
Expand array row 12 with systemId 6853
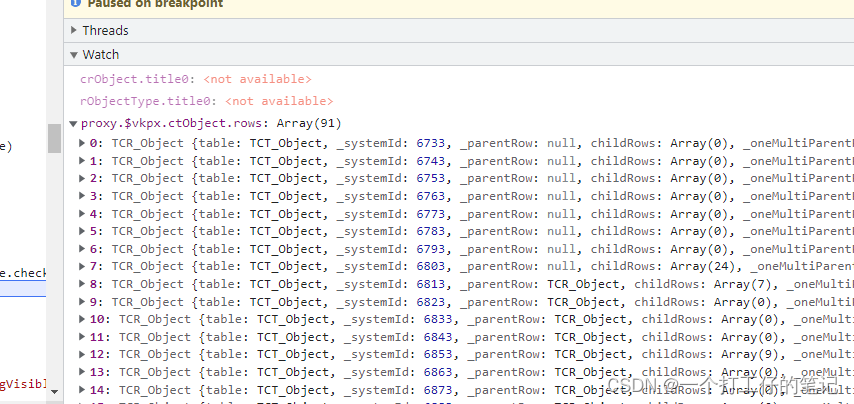(82, 354)
